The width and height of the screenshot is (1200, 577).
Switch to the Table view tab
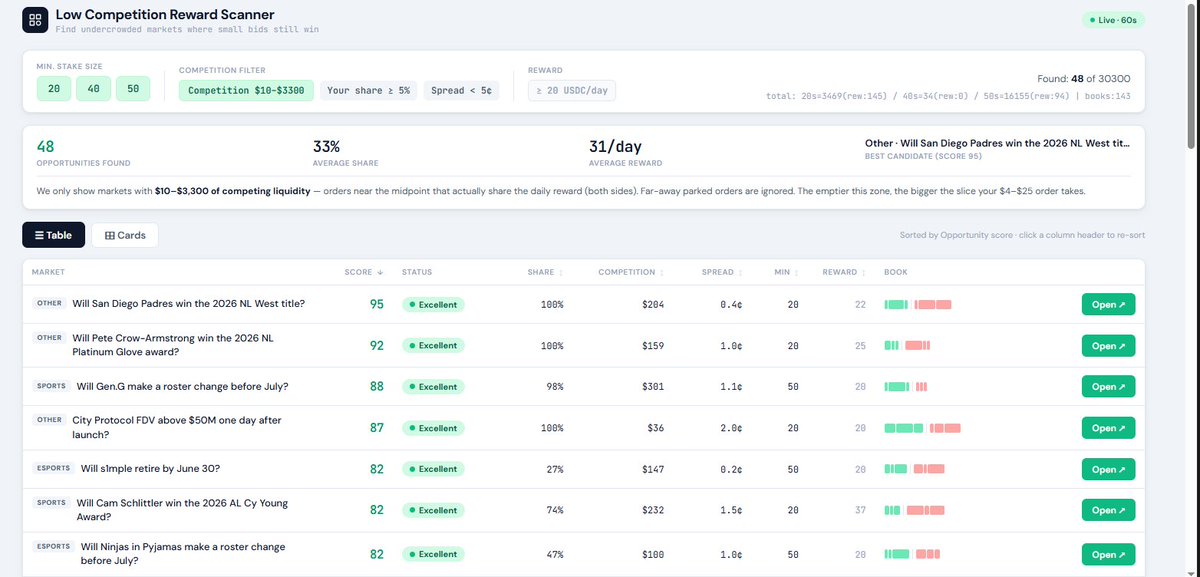[54, 235]
